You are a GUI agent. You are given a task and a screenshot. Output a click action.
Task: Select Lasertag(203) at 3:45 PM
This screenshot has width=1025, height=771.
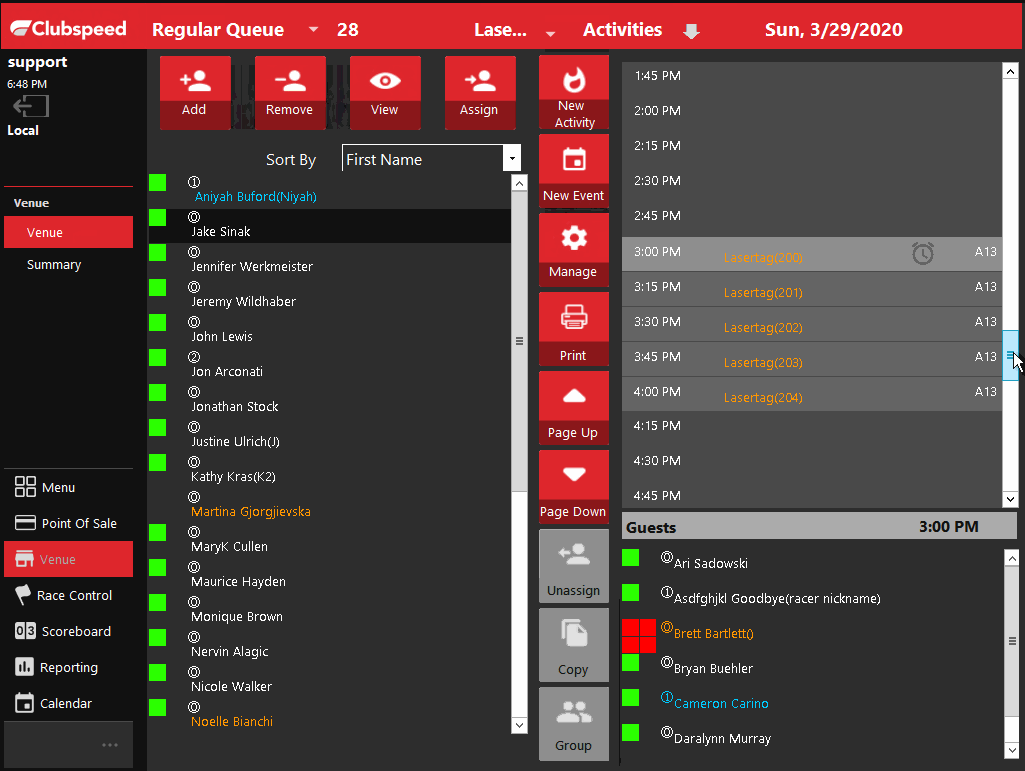811,360
